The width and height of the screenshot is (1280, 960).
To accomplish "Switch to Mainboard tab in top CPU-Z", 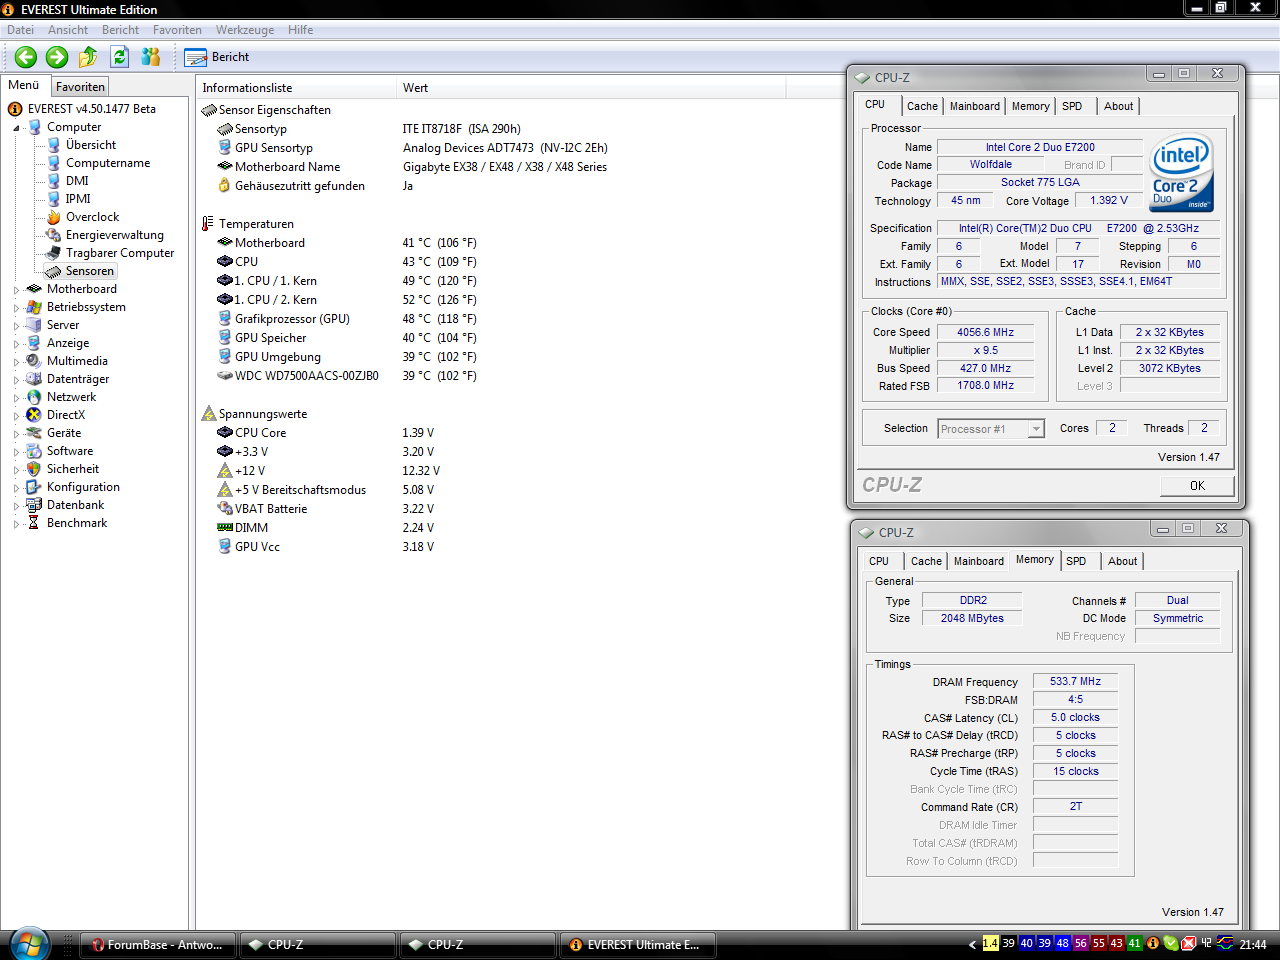I will coord(975,106).
